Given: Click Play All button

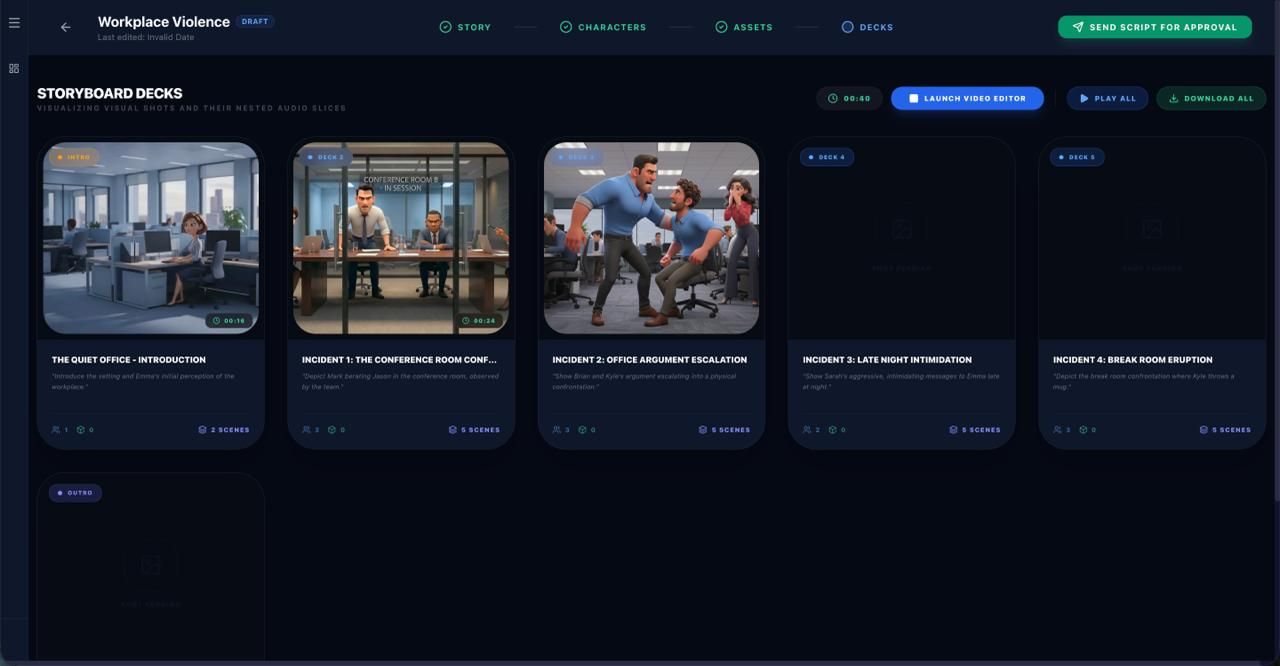Looking at the screenshot, I should coord(1107,98).
